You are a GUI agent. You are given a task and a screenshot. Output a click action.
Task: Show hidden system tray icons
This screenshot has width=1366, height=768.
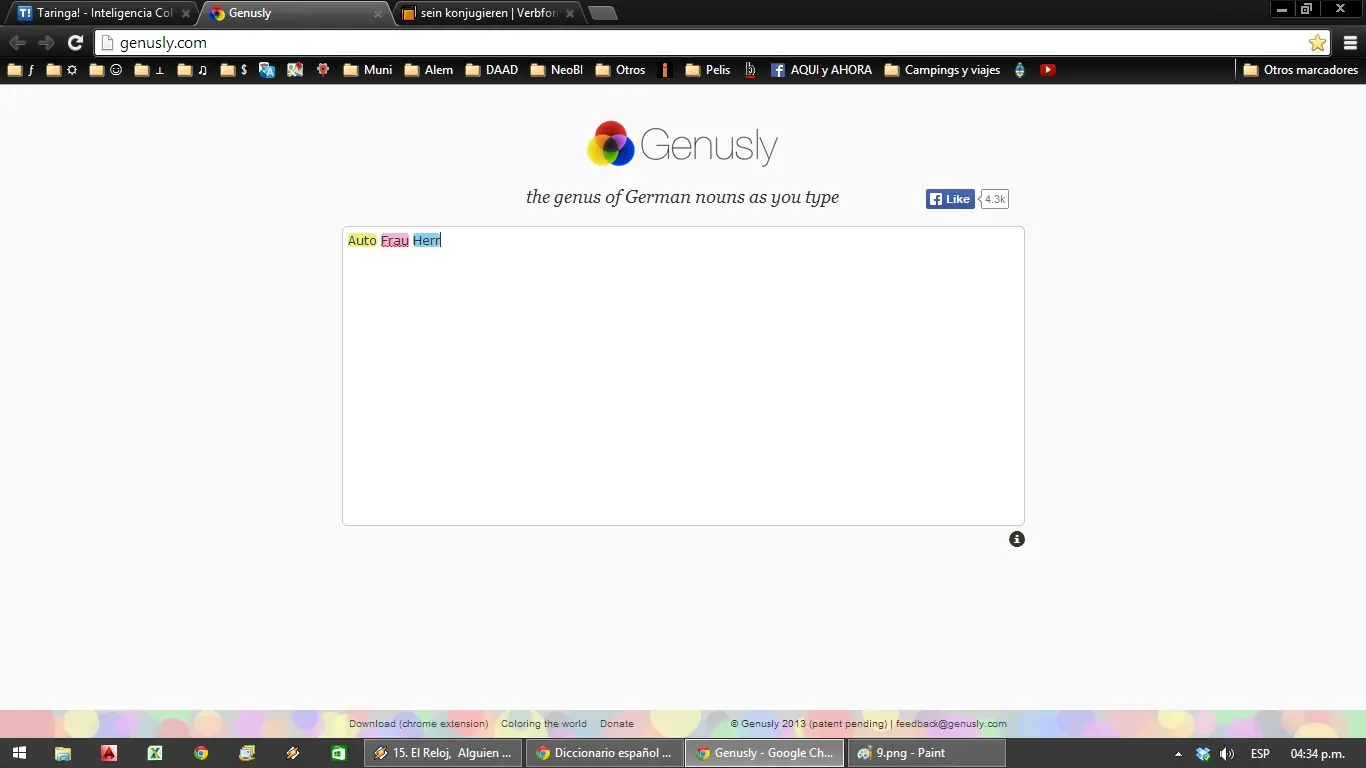(1178, 754)
